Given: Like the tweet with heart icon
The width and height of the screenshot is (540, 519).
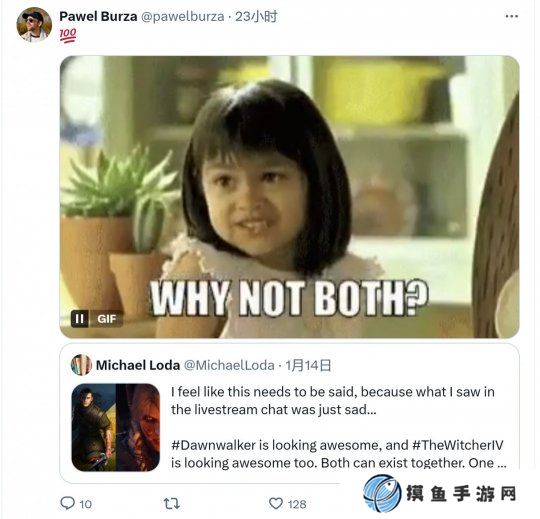Looking at the screenshot, I should point(276,504).
